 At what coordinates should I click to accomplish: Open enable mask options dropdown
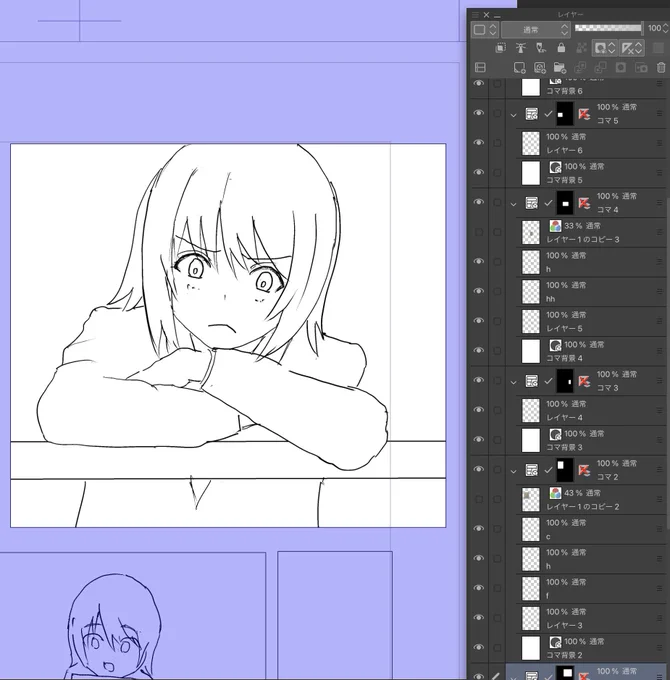pyautogui.click(x=605, y=48)
